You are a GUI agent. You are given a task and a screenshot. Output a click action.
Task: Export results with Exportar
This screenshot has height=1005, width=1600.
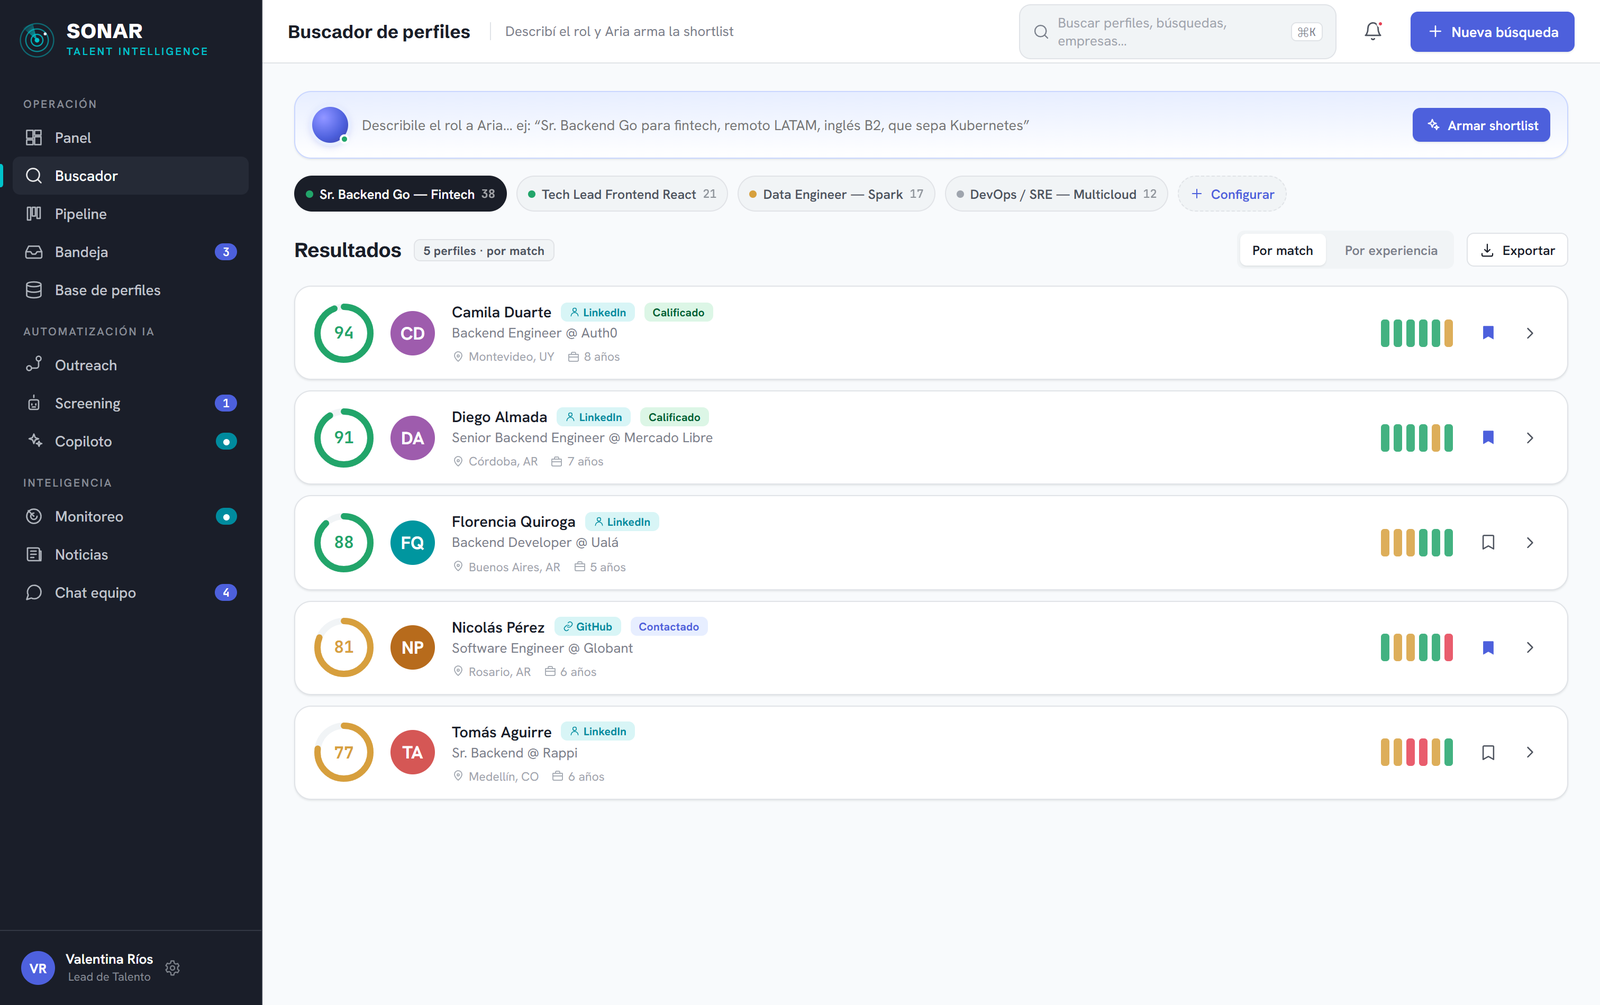click(1517, 250)
